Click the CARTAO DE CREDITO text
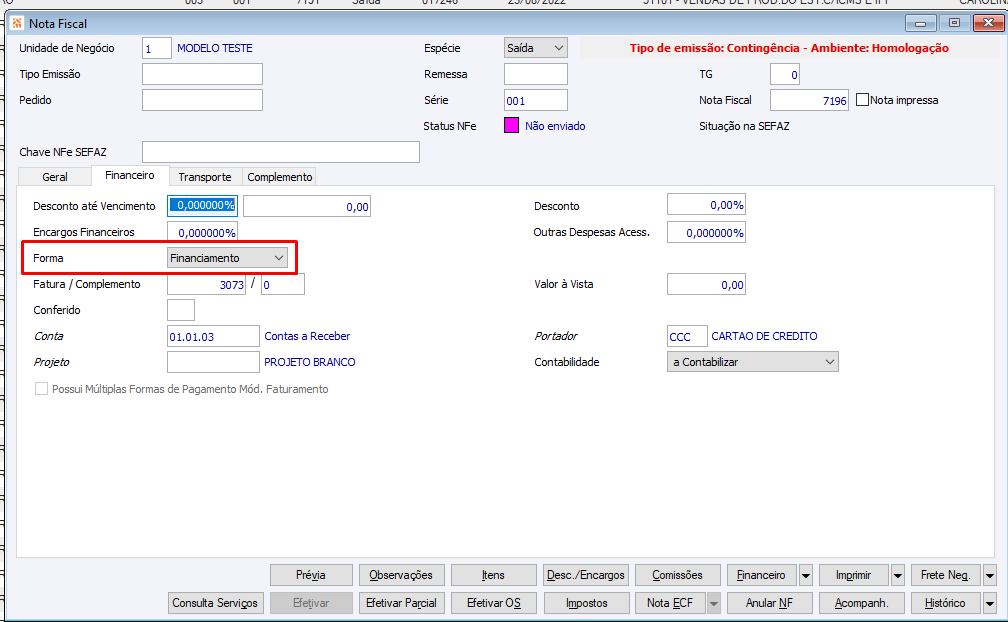 coord(764,336)
